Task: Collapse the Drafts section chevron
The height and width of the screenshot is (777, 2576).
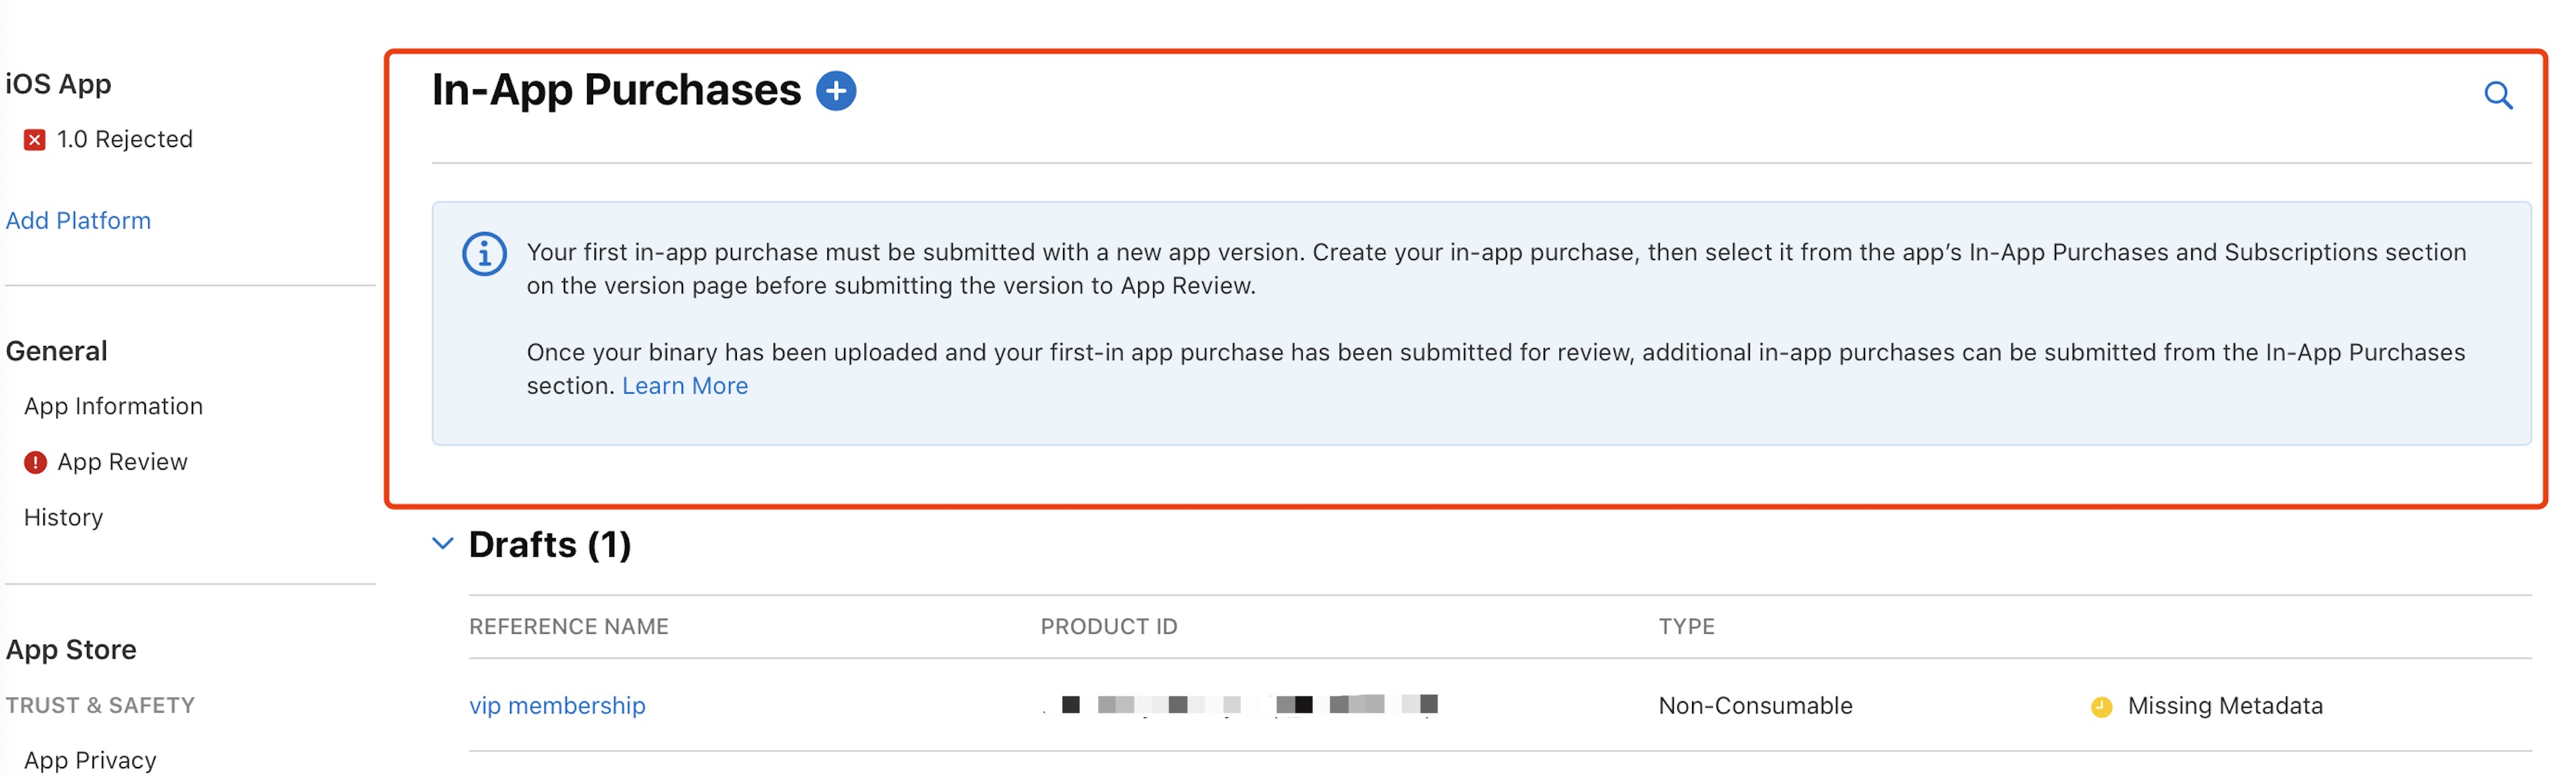Action: point(443,544)
